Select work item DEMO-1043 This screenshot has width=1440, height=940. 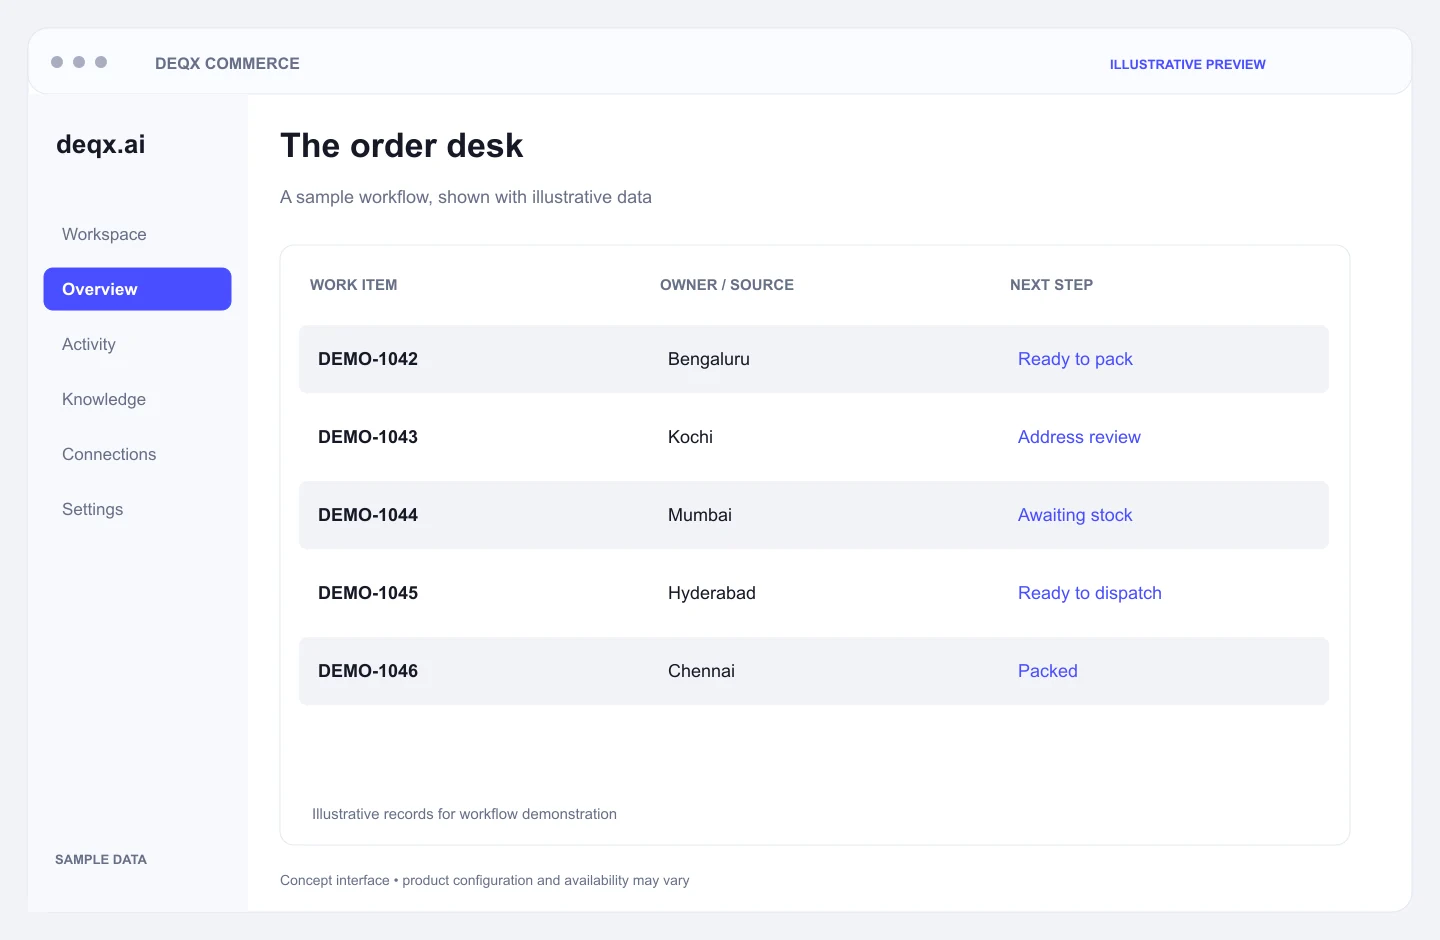point(368,437)
